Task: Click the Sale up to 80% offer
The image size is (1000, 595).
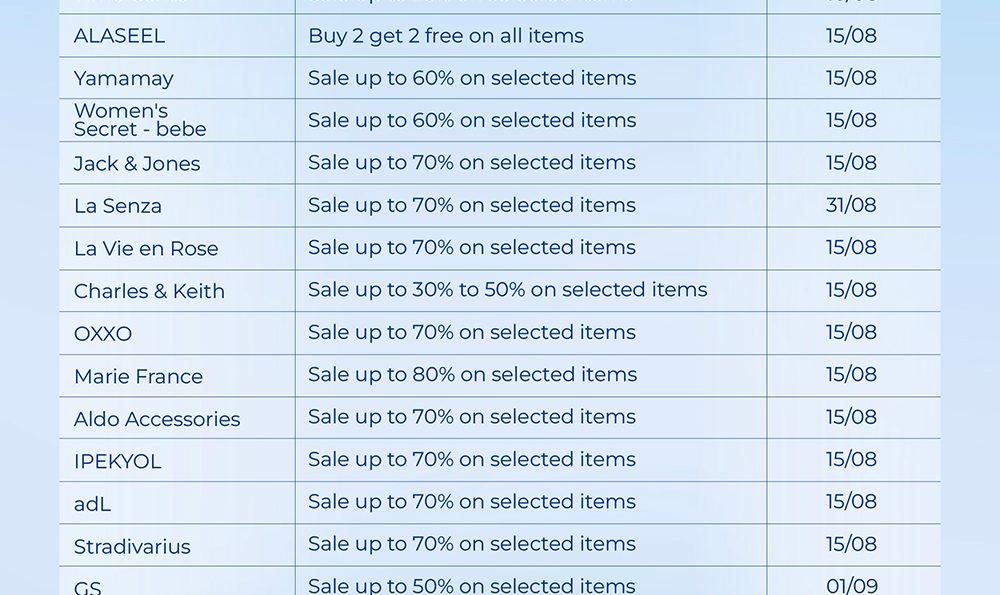Action: click(472, 375)
